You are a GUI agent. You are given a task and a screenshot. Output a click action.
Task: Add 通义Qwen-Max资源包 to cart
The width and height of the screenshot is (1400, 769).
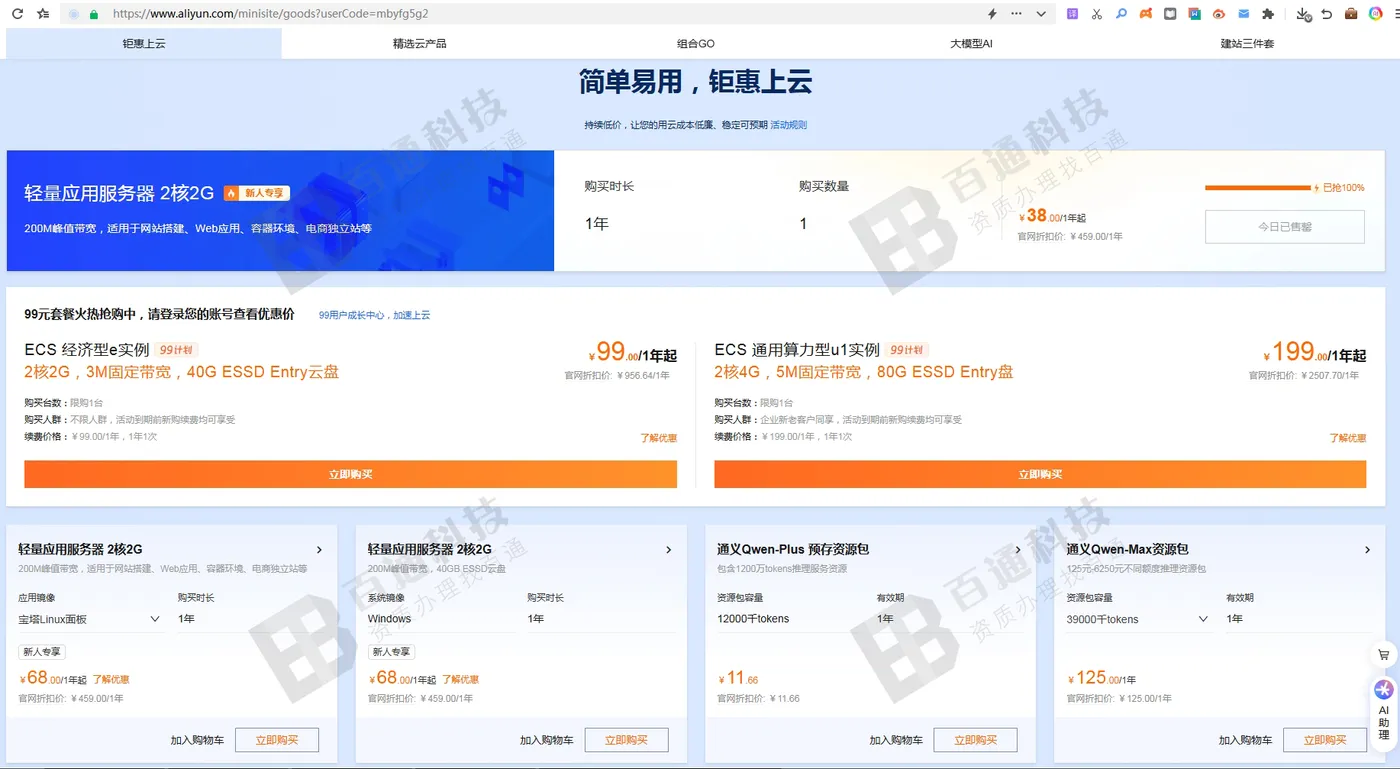(x=1246, y=740)
